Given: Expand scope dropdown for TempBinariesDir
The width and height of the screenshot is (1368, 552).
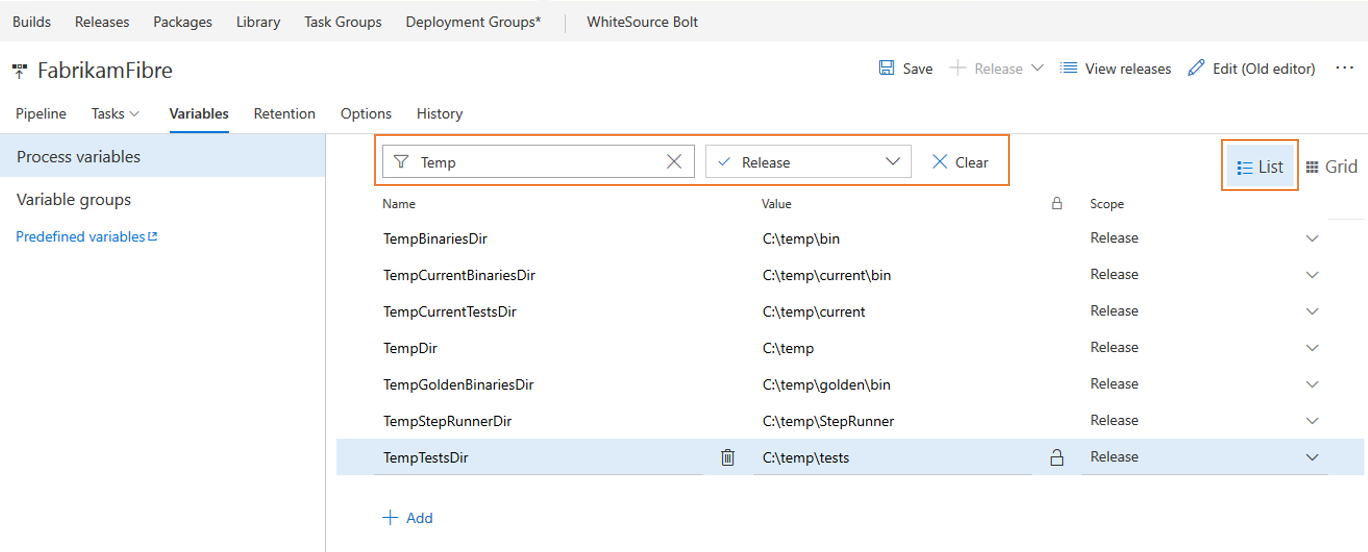Looking at the screenshot, I should [x=1313, y=238].
